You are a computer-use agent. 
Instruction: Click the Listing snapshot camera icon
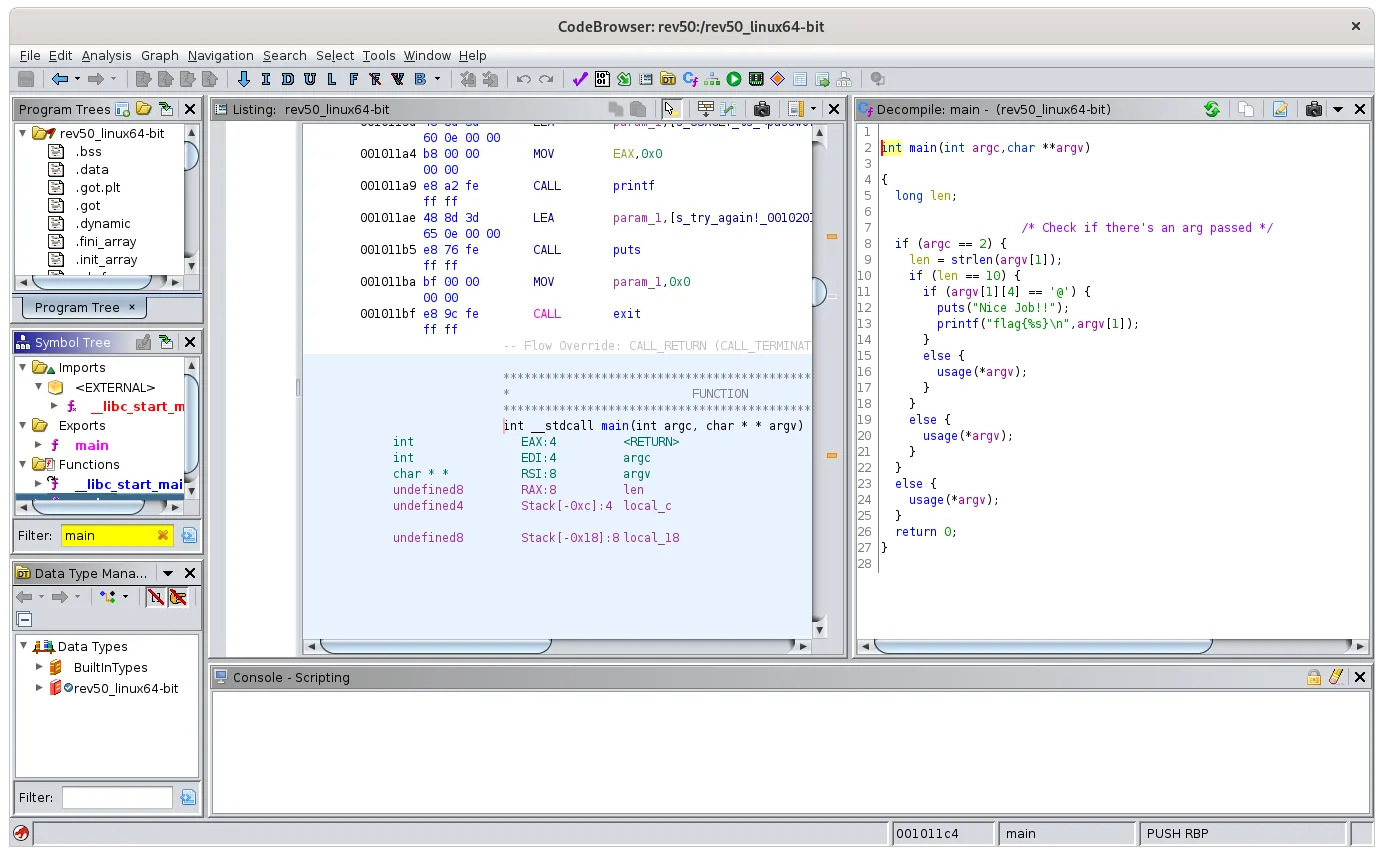[x=762, y=109]
